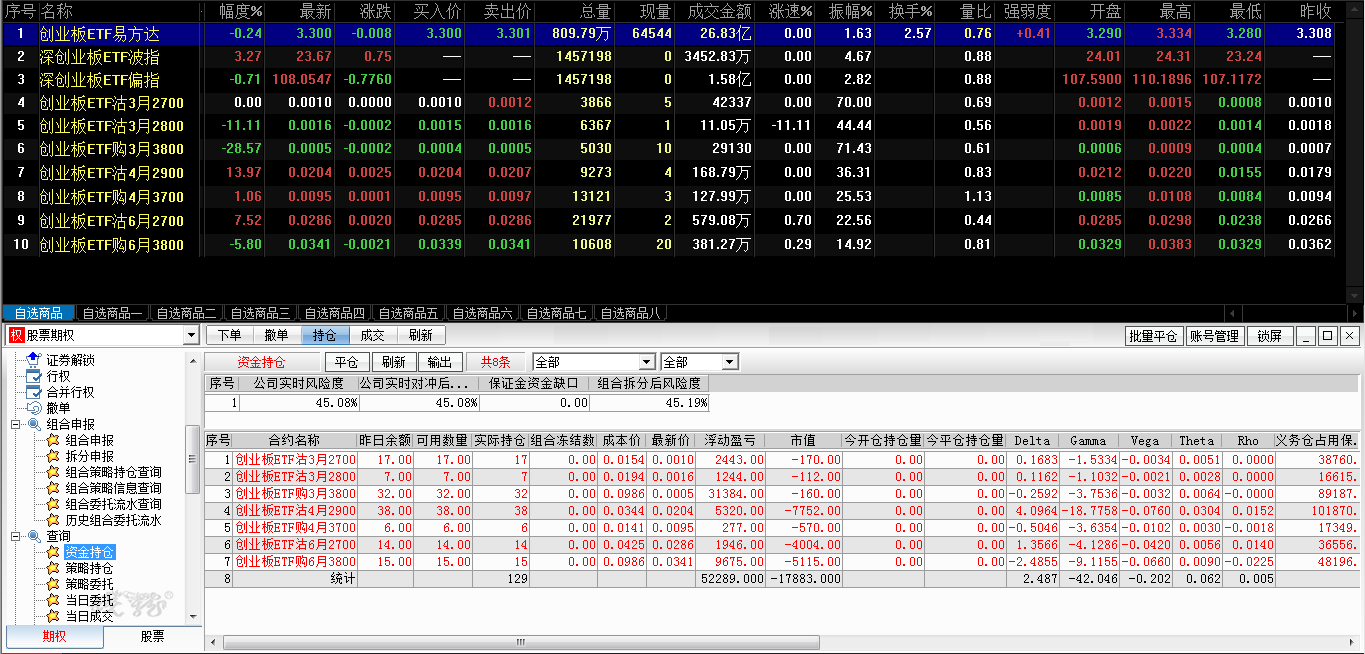The height and width of the screenshot is (654, 1365).
Task: Select 创业板ETF沽4月2900 row in positions table
Action: 295,510
